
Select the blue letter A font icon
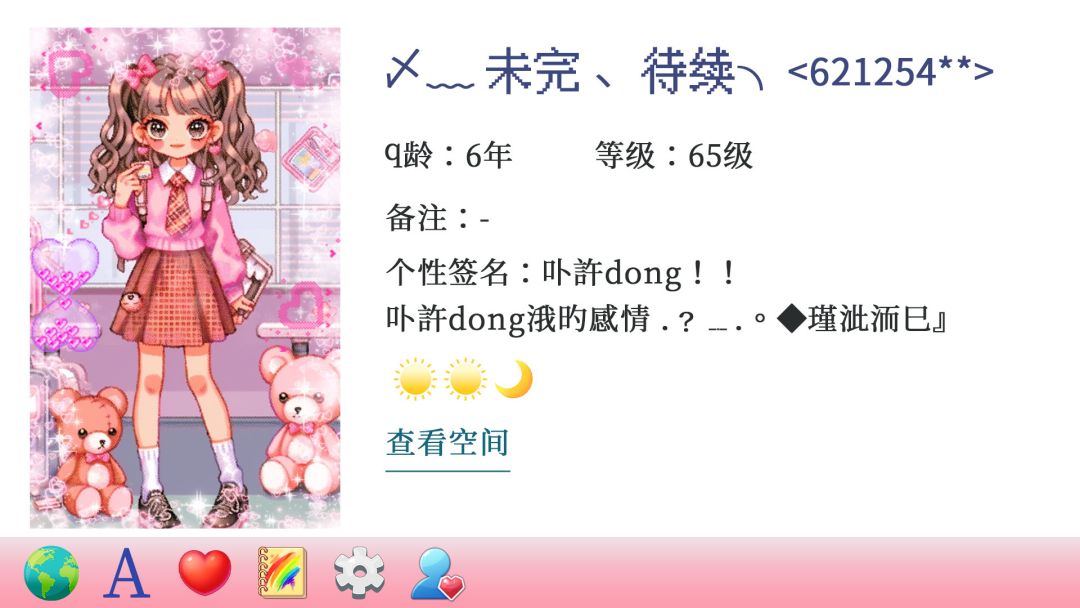tap(127, 573)
